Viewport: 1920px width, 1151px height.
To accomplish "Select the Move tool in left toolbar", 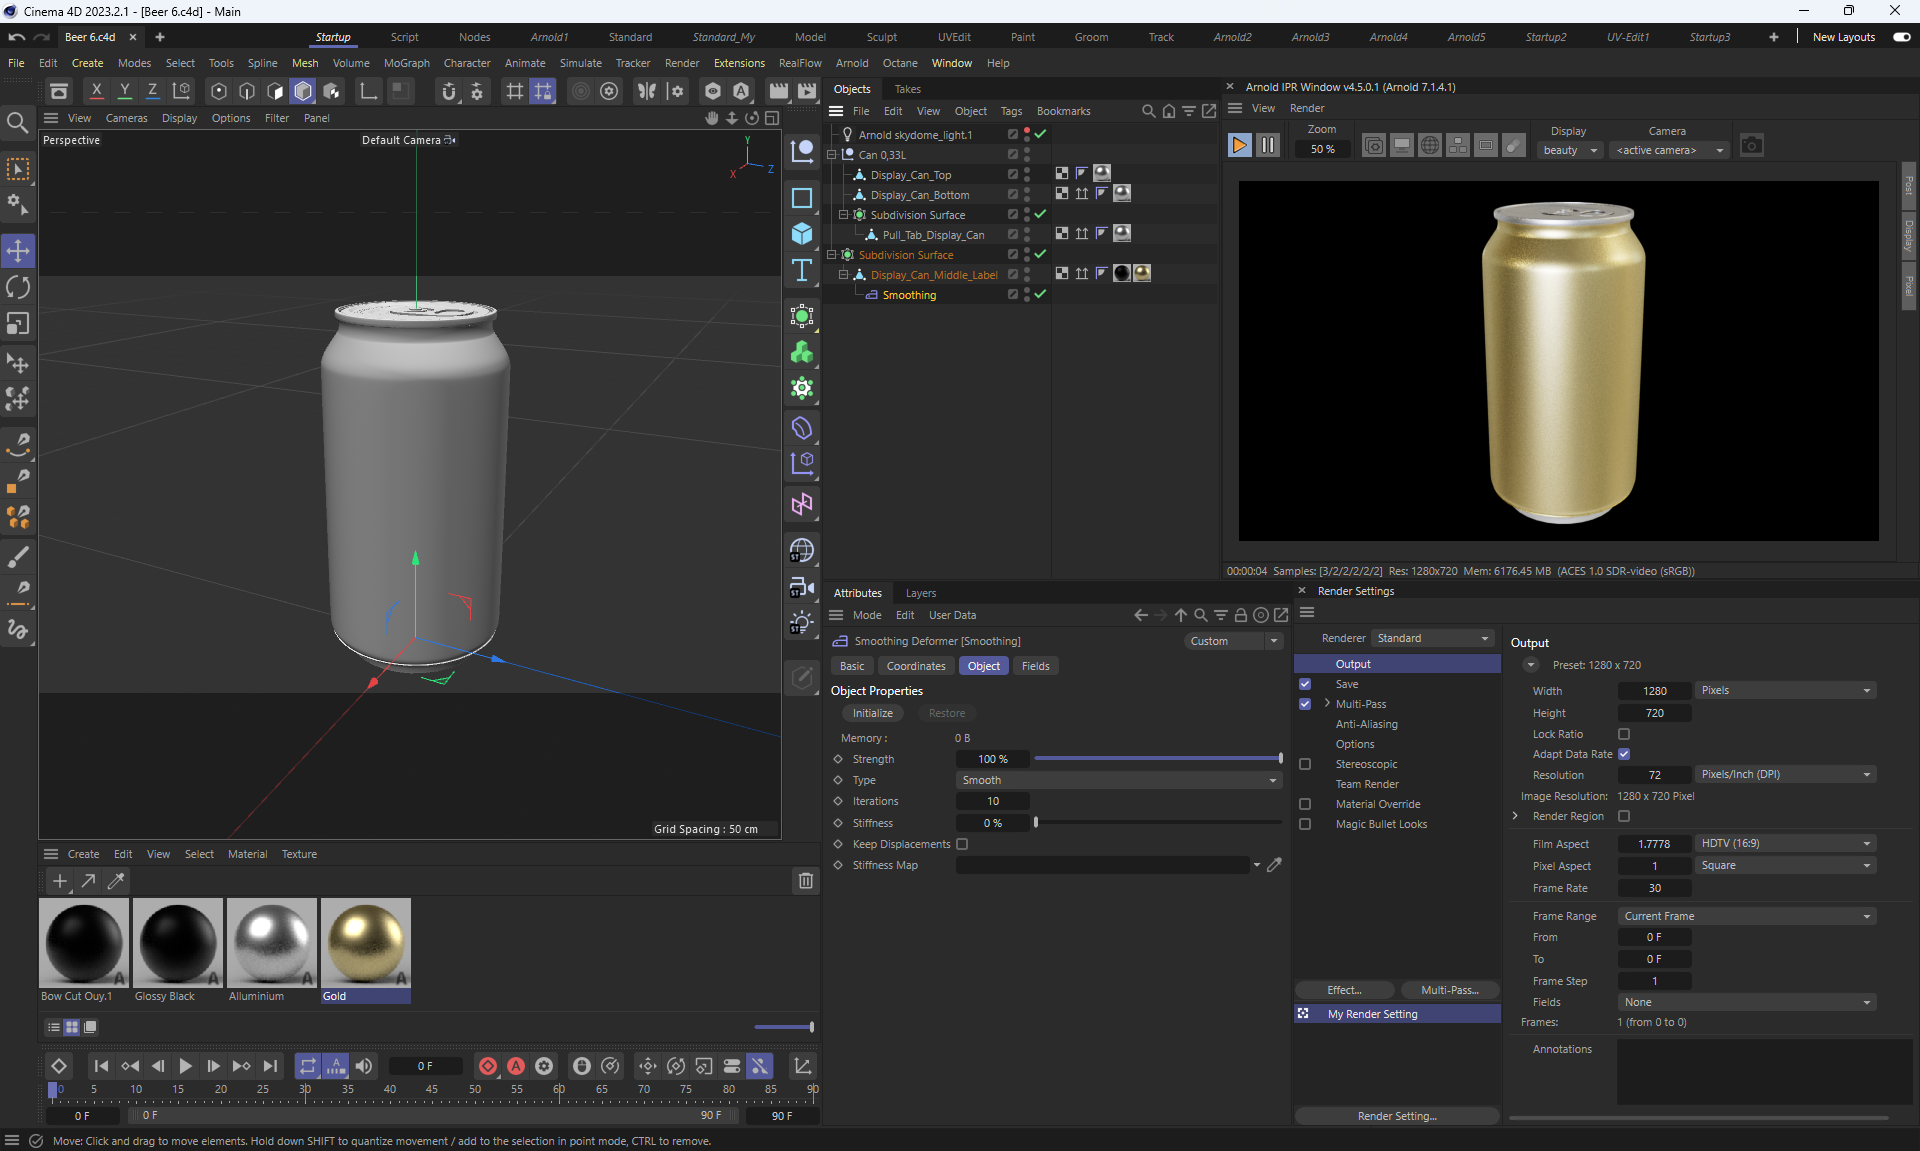I will (x=18, y=250).
